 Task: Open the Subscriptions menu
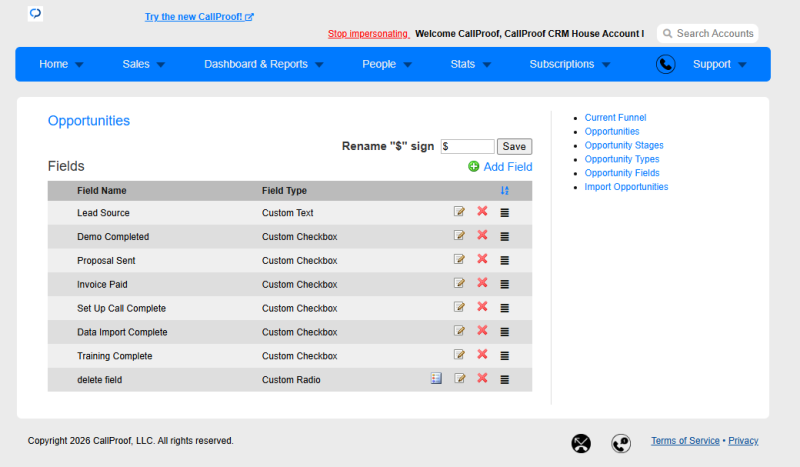[x=569, y=64]
